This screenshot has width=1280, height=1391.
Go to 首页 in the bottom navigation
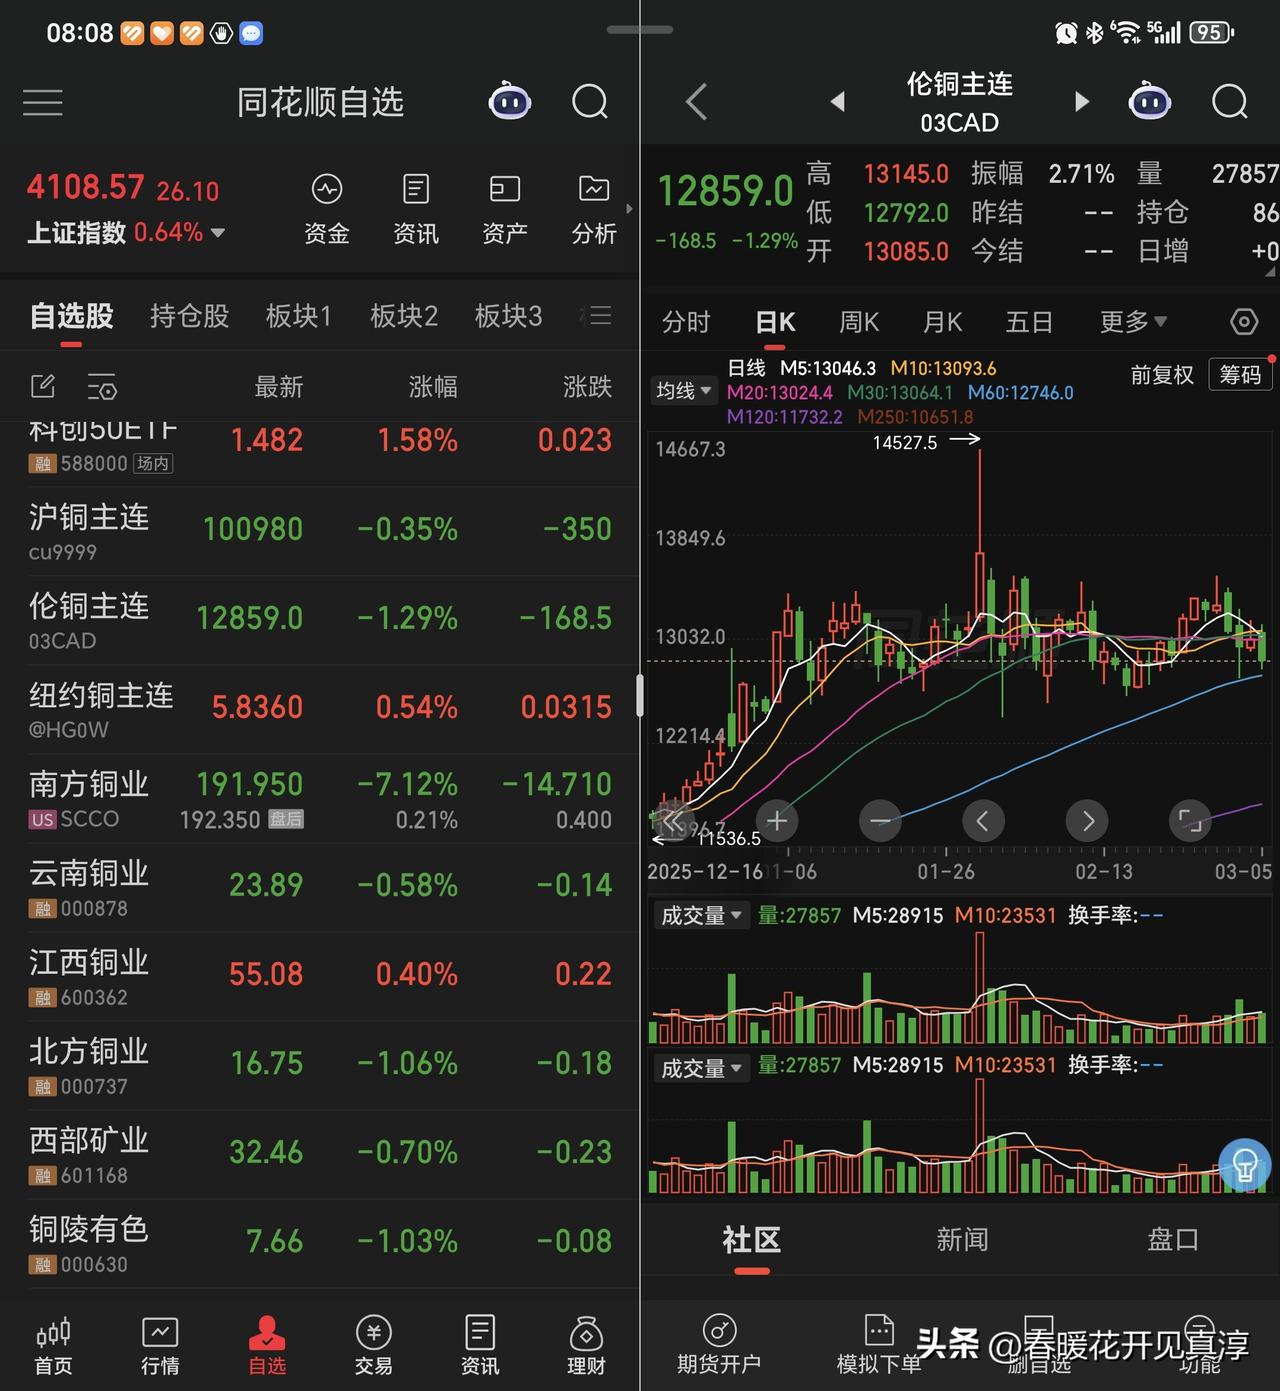(x=53, y=1346)
